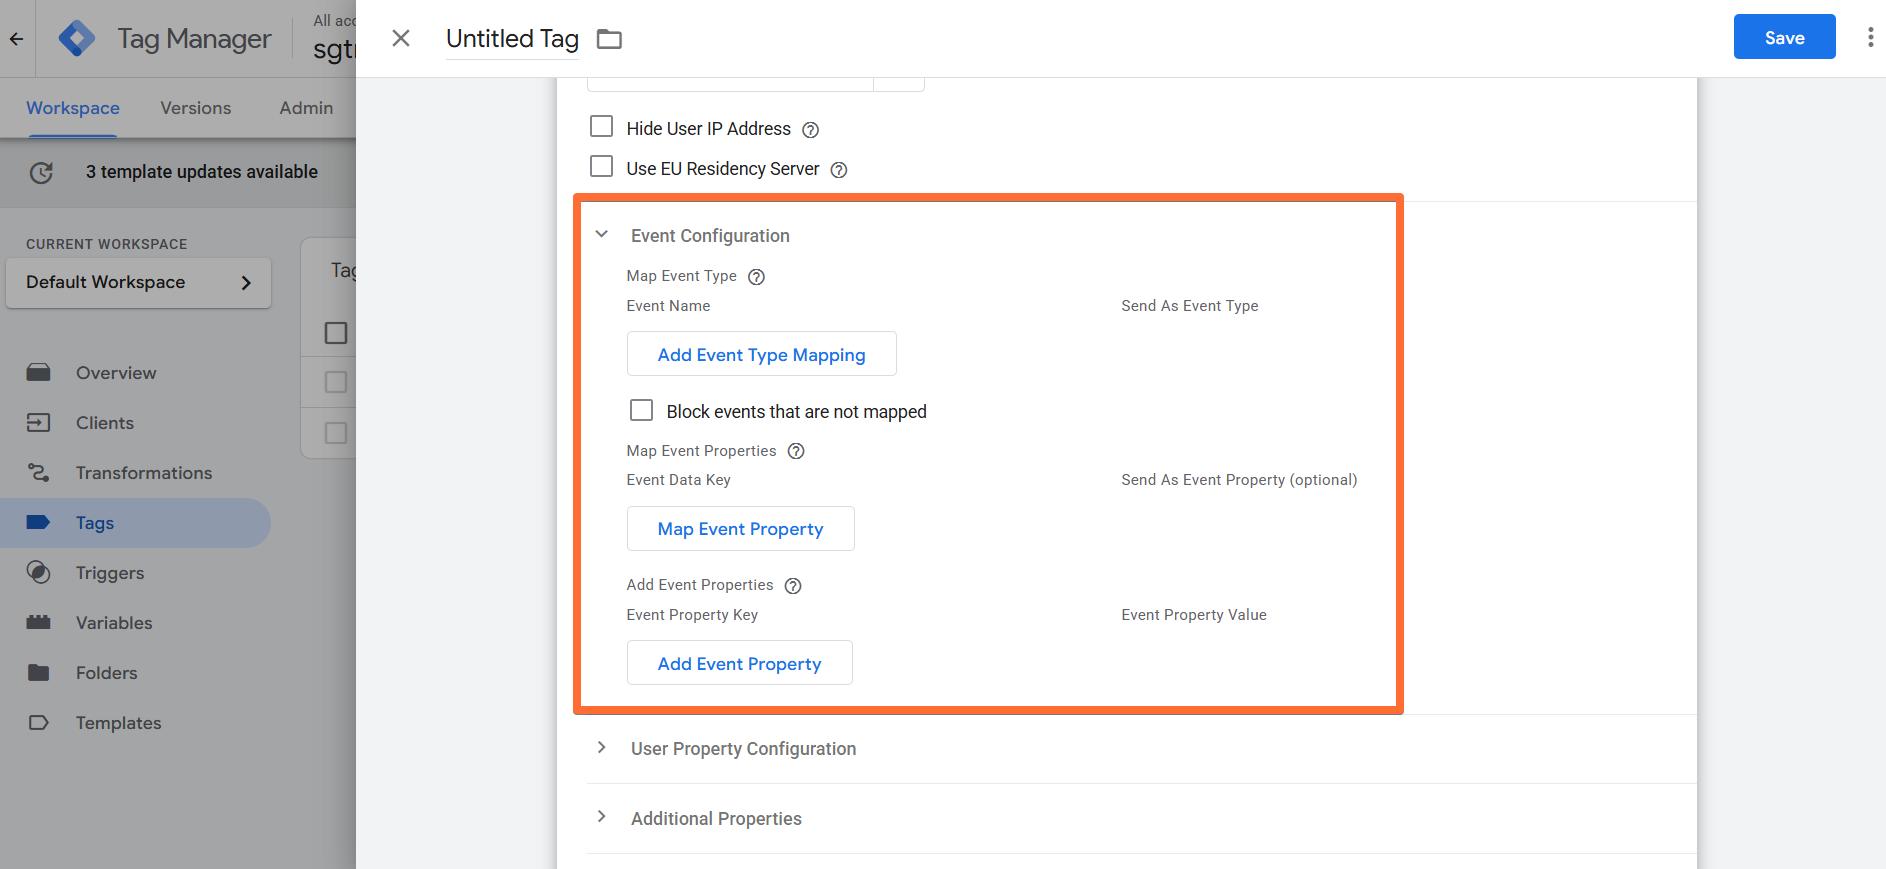Save the tag with Save button
1886x869 pixels.
[x=1785, y=37]
